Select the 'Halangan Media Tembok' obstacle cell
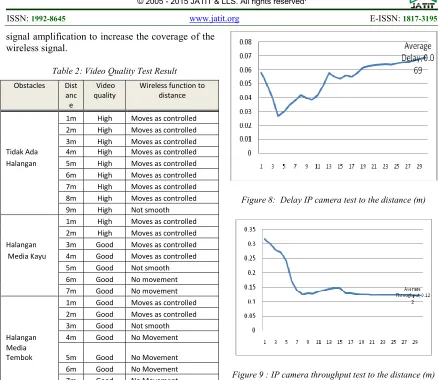 click(29, 338)
